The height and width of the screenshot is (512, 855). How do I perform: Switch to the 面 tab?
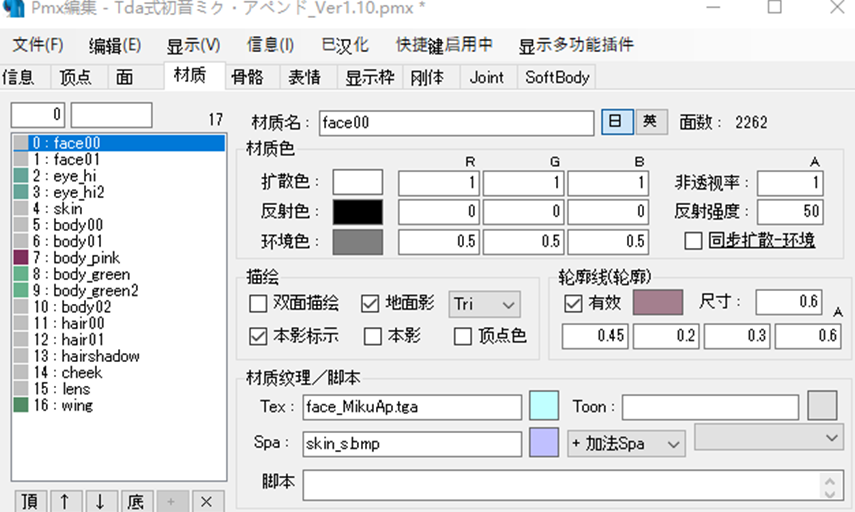click(x=135, y=77)
